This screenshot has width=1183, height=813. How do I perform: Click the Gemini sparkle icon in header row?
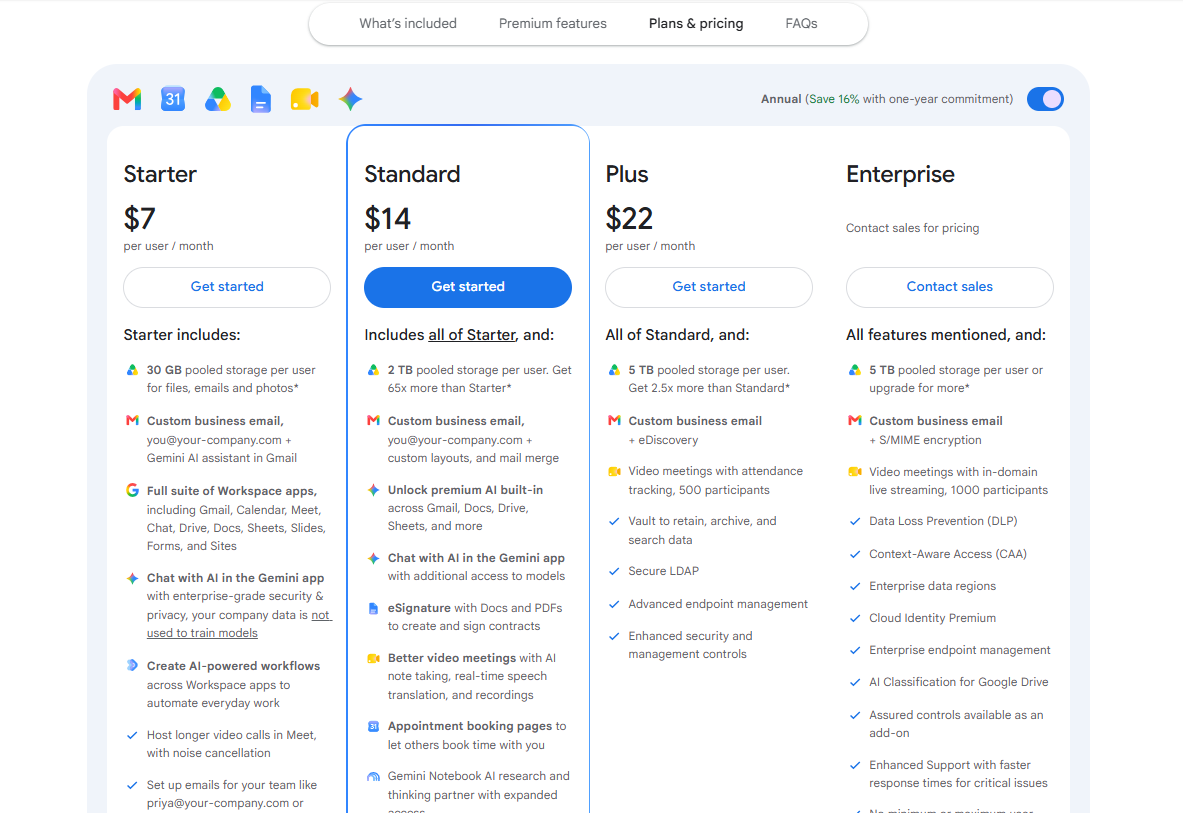click(x=350, y=99)
